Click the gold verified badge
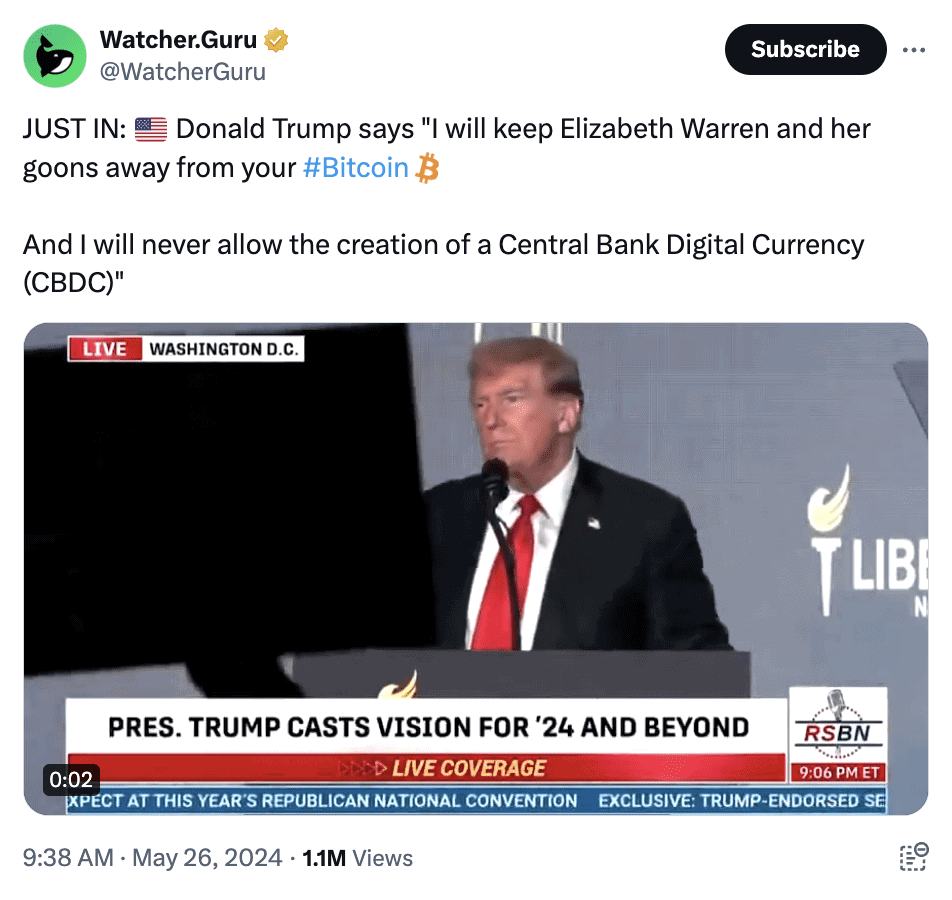This screenshot has height=900, width=952. tap(276, 40)
